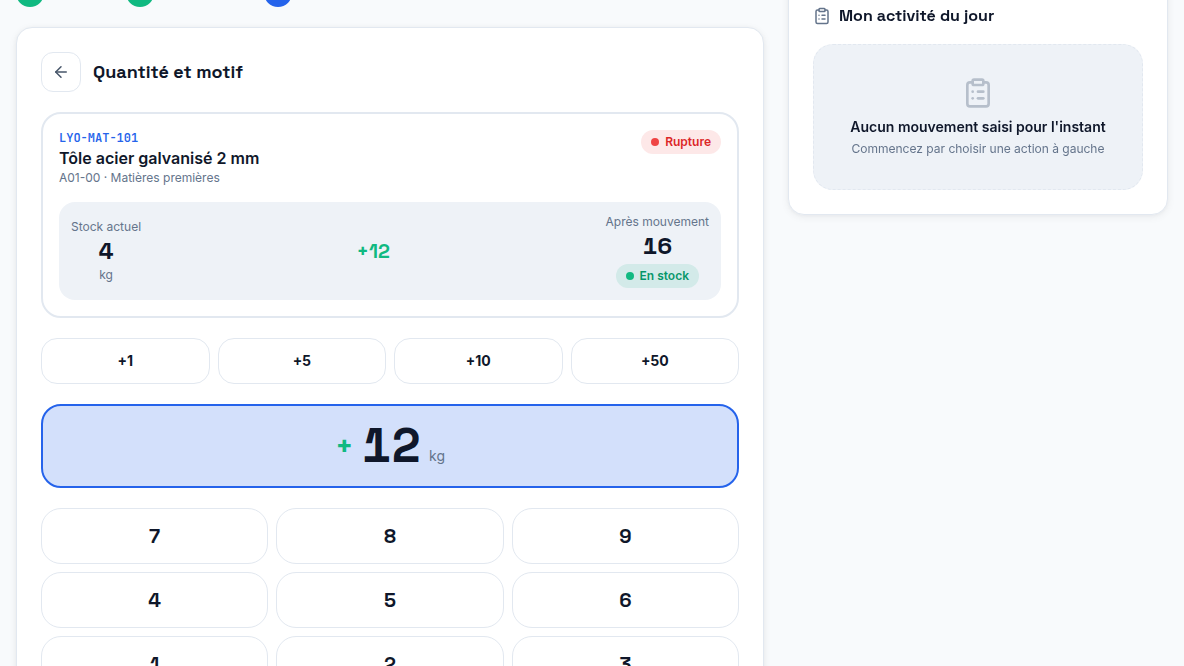Tap keypad digit 5
Image resolution: width=1184 pixels, height=666 pixels.
390,600
